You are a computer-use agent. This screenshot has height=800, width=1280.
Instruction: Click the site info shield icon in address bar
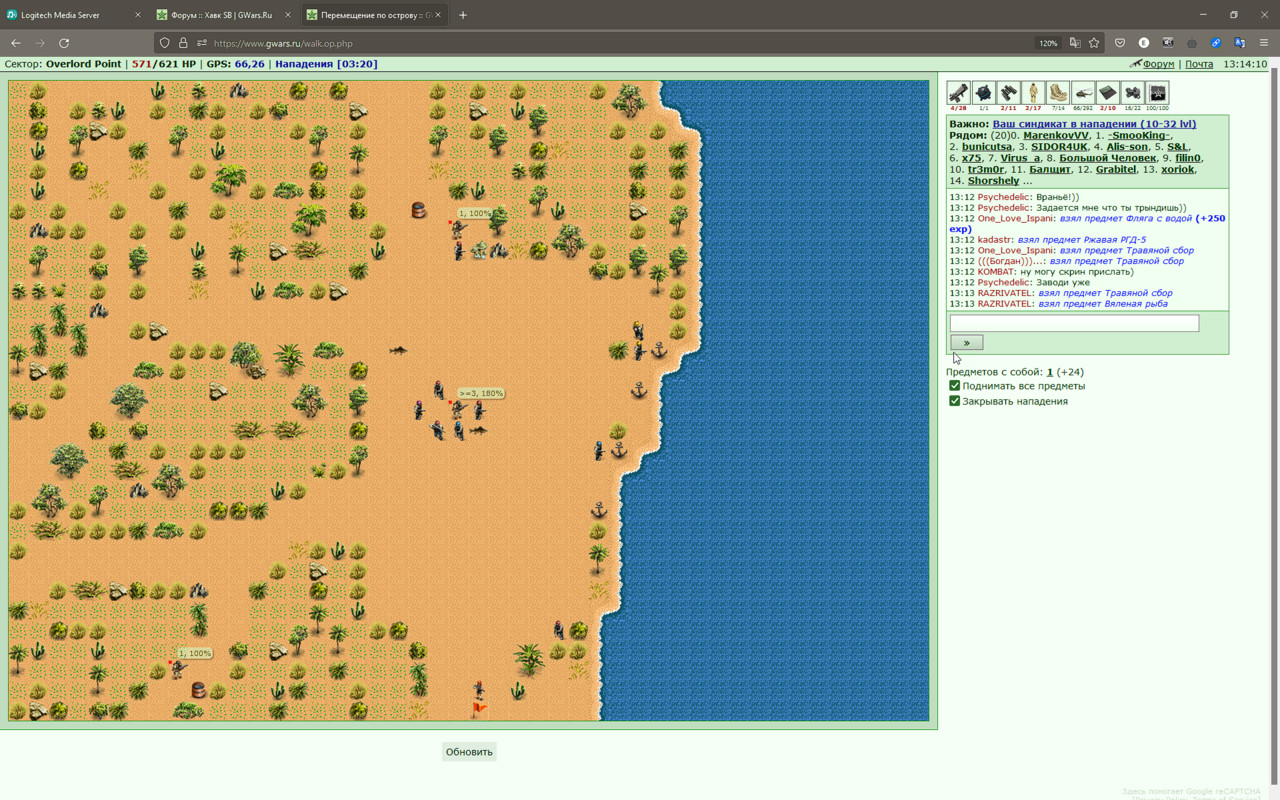165,43
